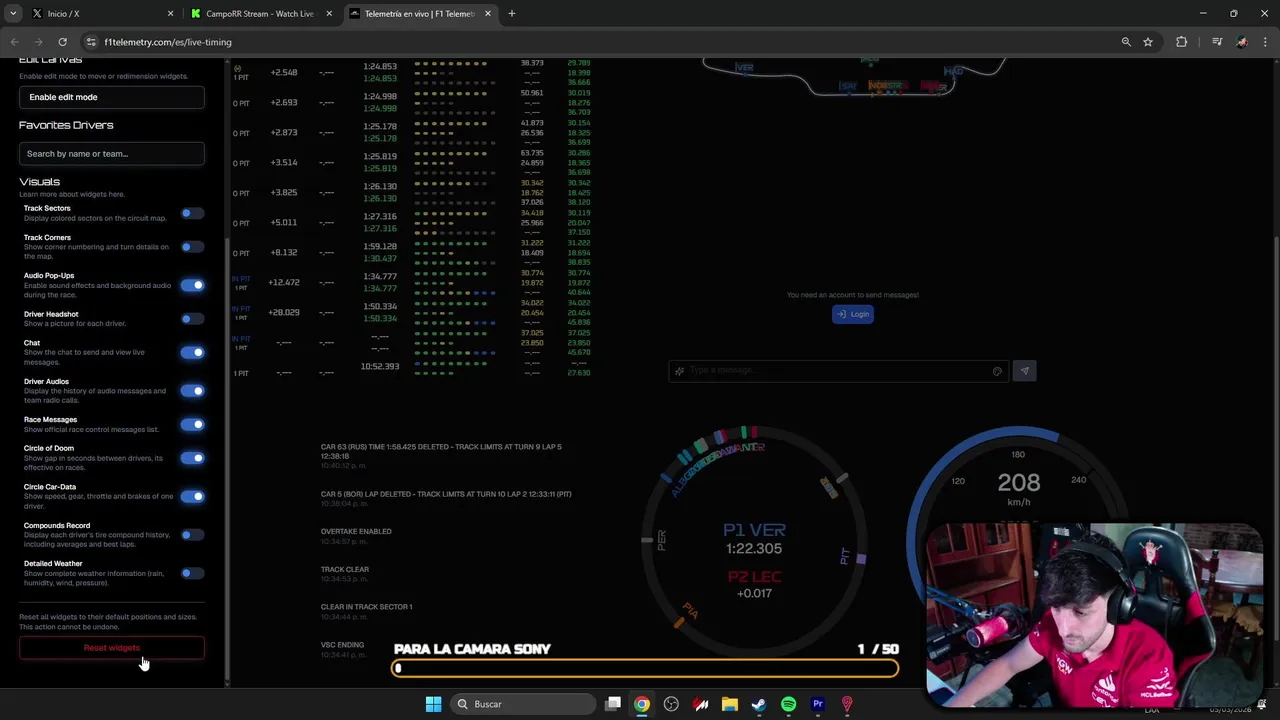
Task: Enable the Driver Headshot switch
Action: pos(192,319)
